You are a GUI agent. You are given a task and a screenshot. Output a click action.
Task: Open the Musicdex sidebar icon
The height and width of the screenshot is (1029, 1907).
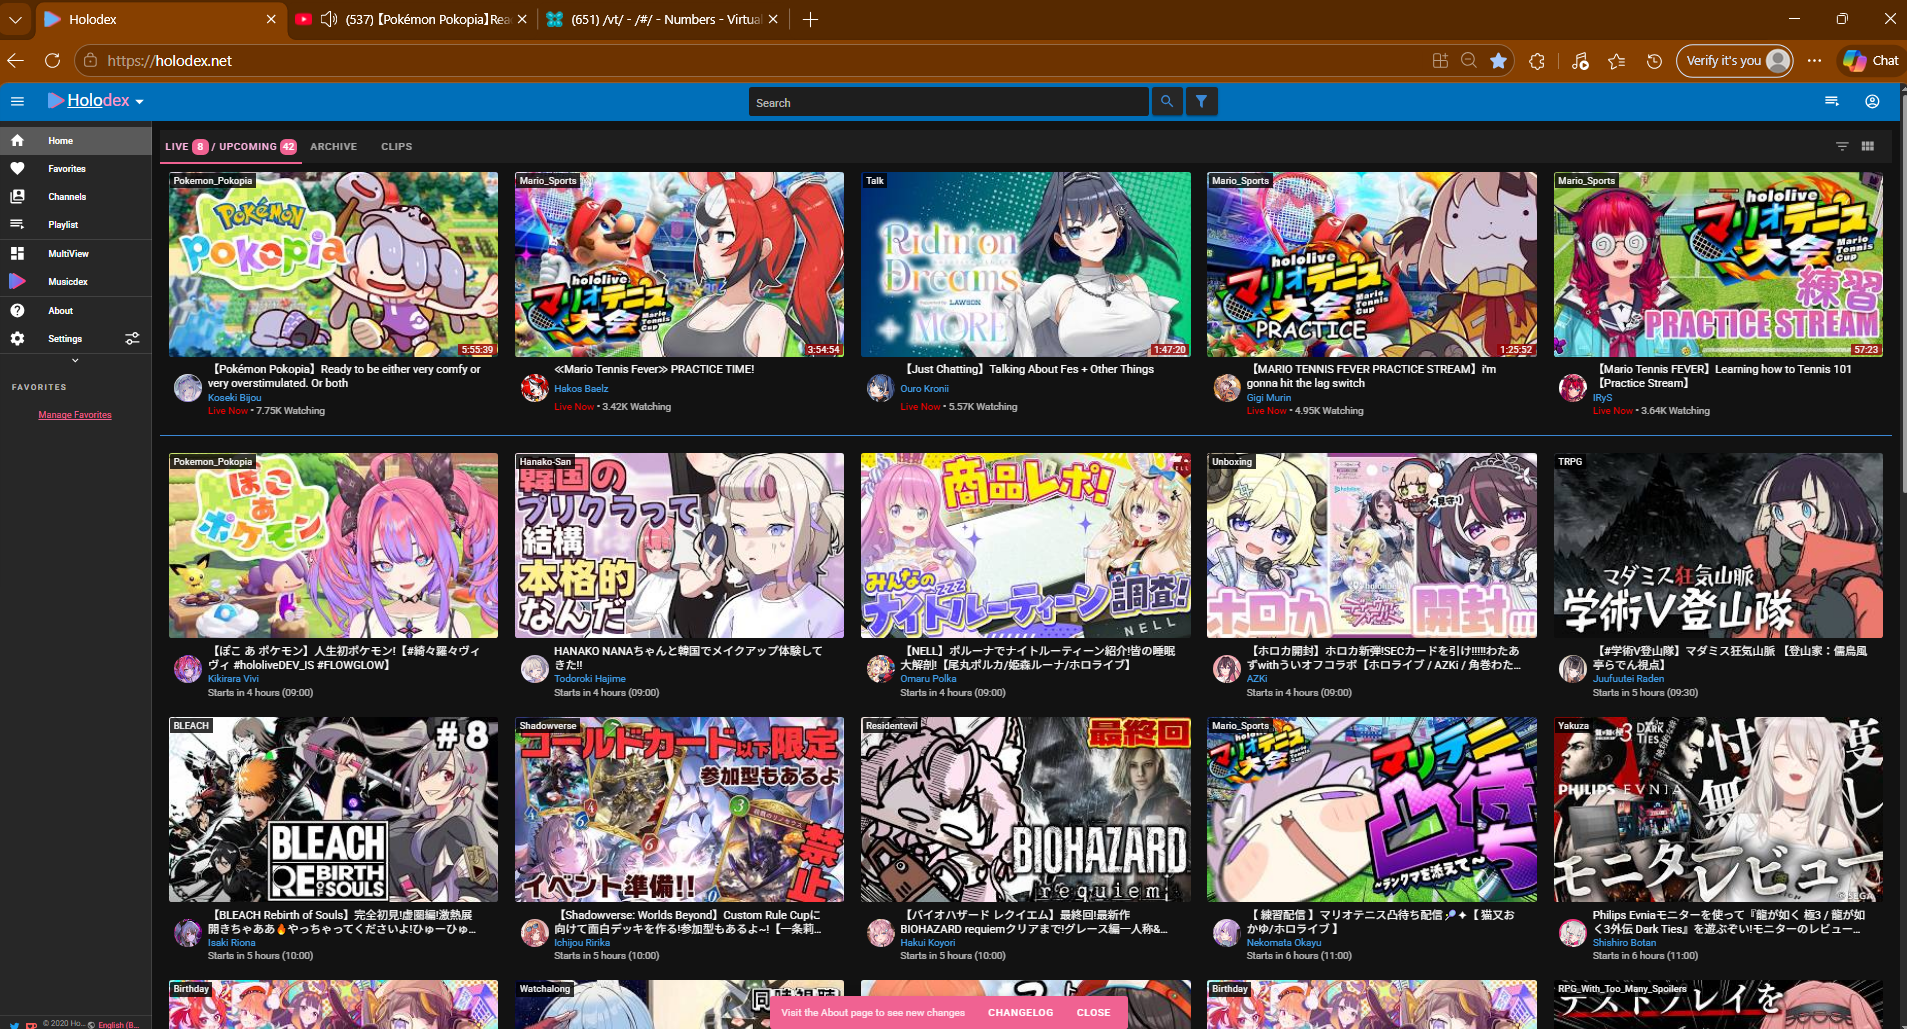click(x=17, y=282)
